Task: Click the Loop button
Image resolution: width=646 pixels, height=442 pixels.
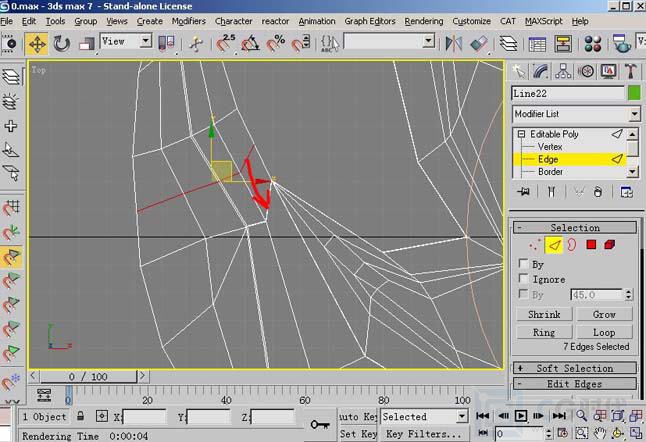Action: click(604, 332)
